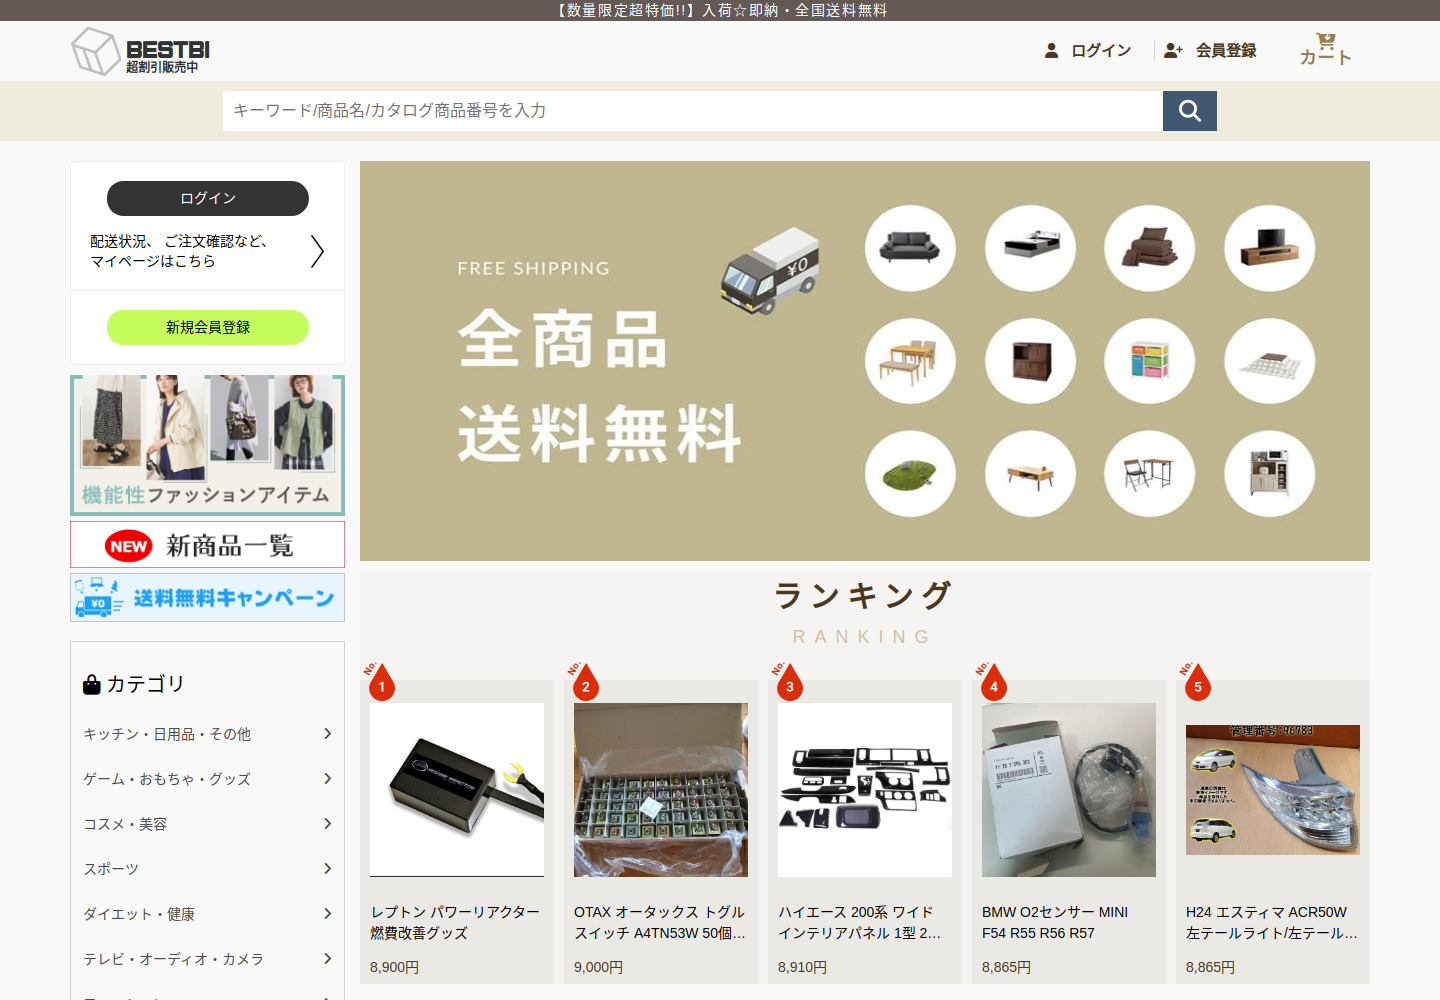Select the green rug circle icon

[910, 474]
